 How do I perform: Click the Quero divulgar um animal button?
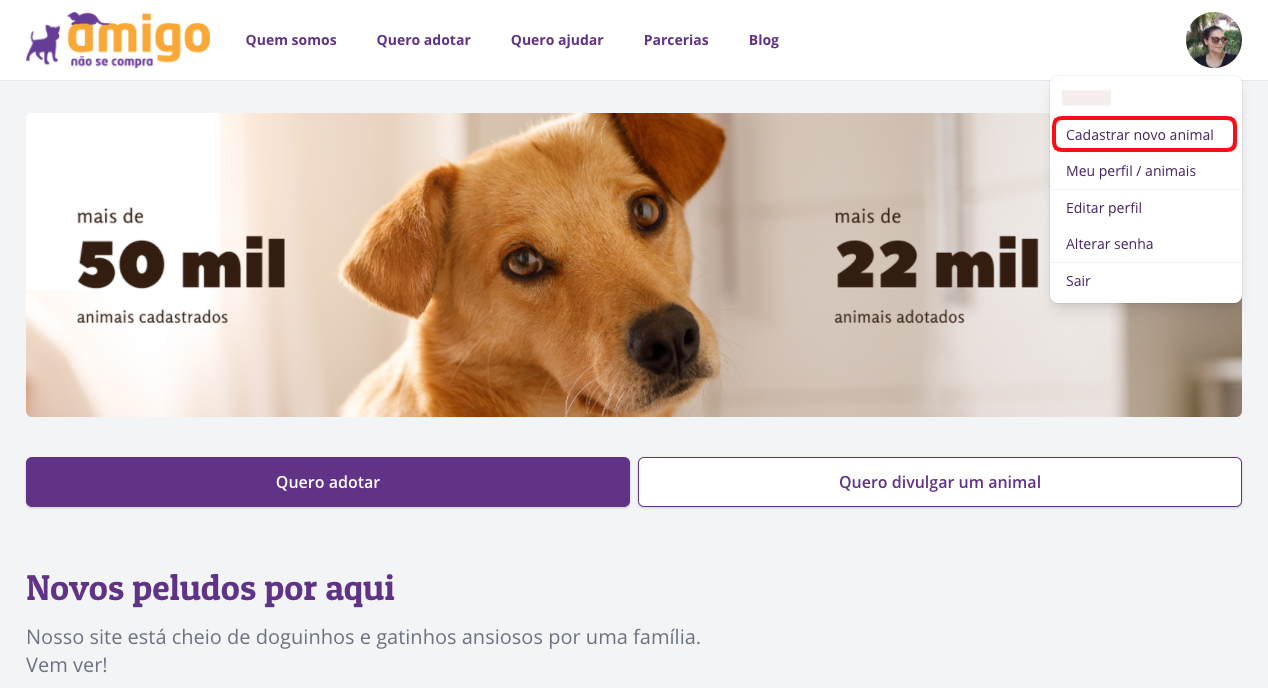[940, 482]
